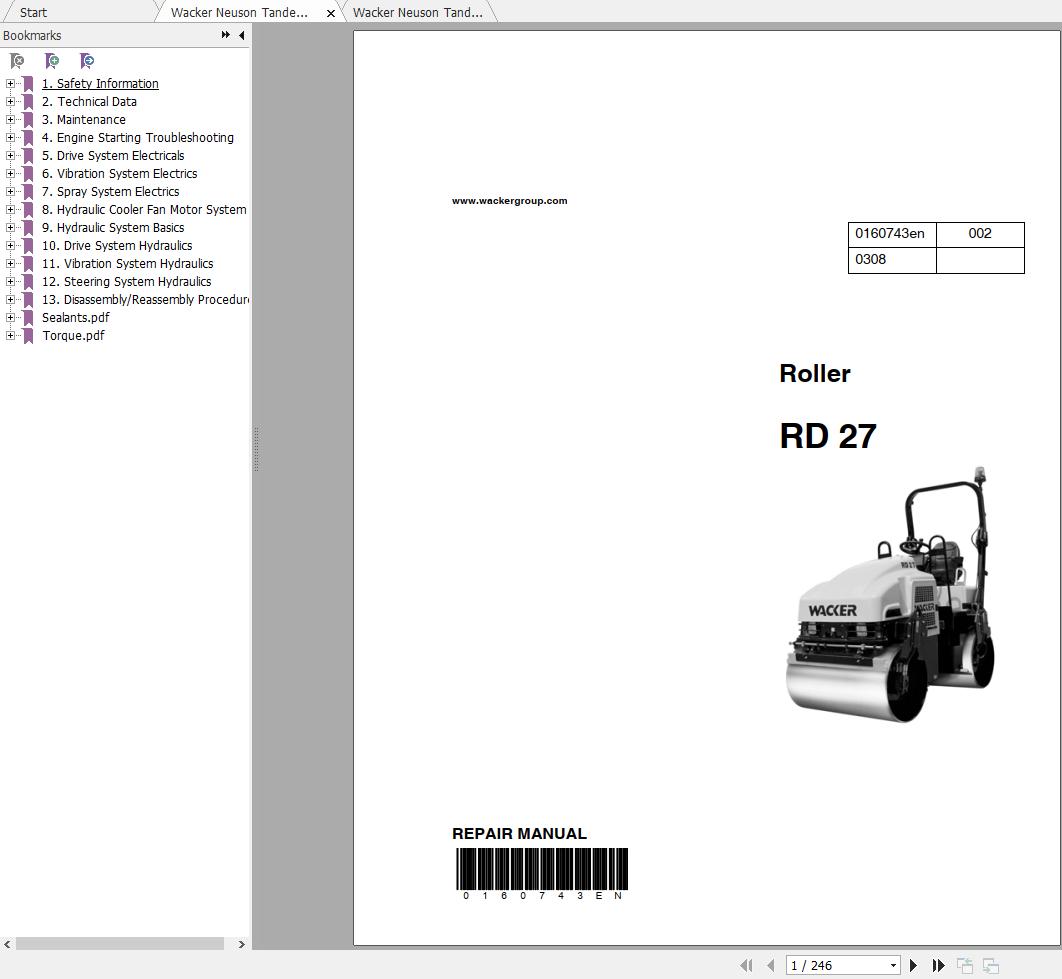Image resolution: width=1062 pixels, height=979 pixels.
Task: Open the page number dropdown
Action: pyautogui.click(x=893, y=965)
